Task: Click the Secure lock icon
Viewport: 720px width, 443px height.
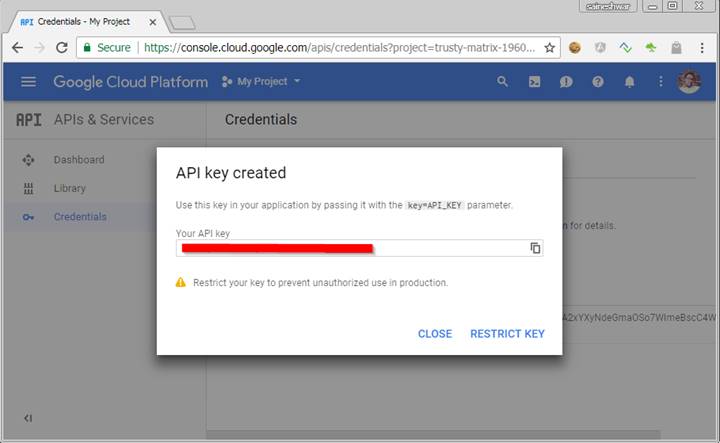Action: click(87, 47)
